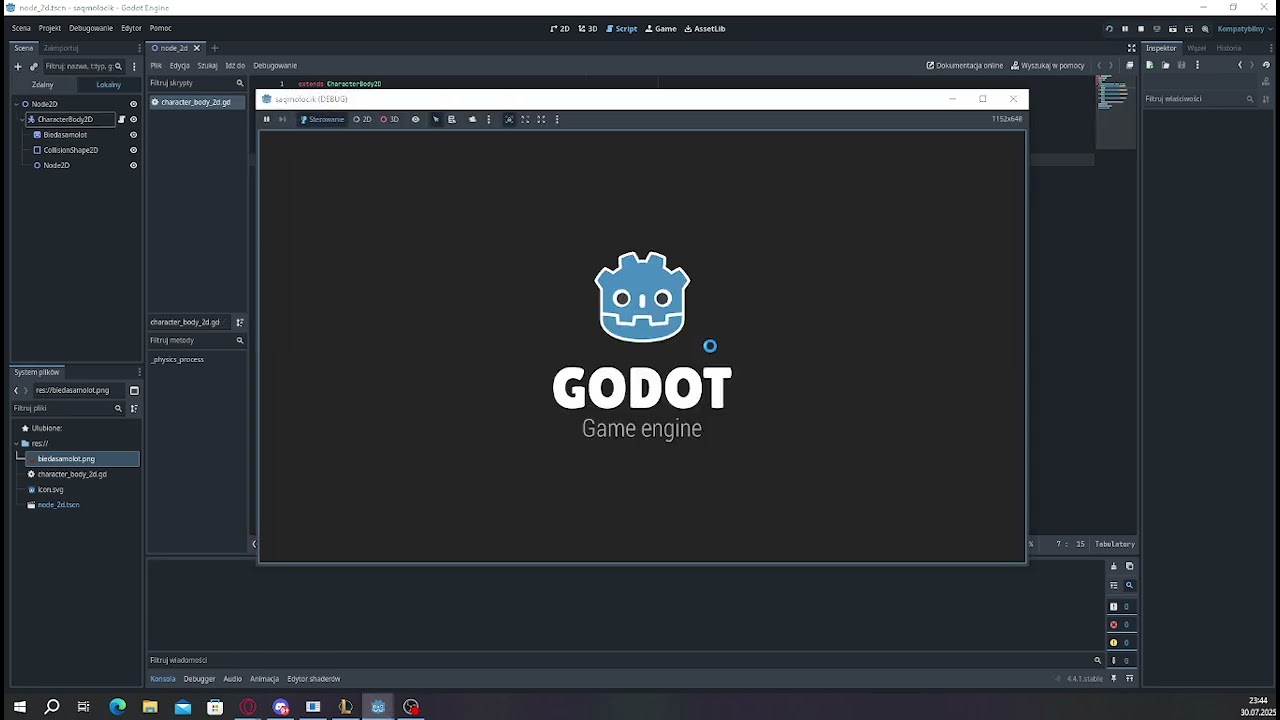
Task: Toggle script list sort icon near character_body_2d.gd
Action: pos(239,322)
